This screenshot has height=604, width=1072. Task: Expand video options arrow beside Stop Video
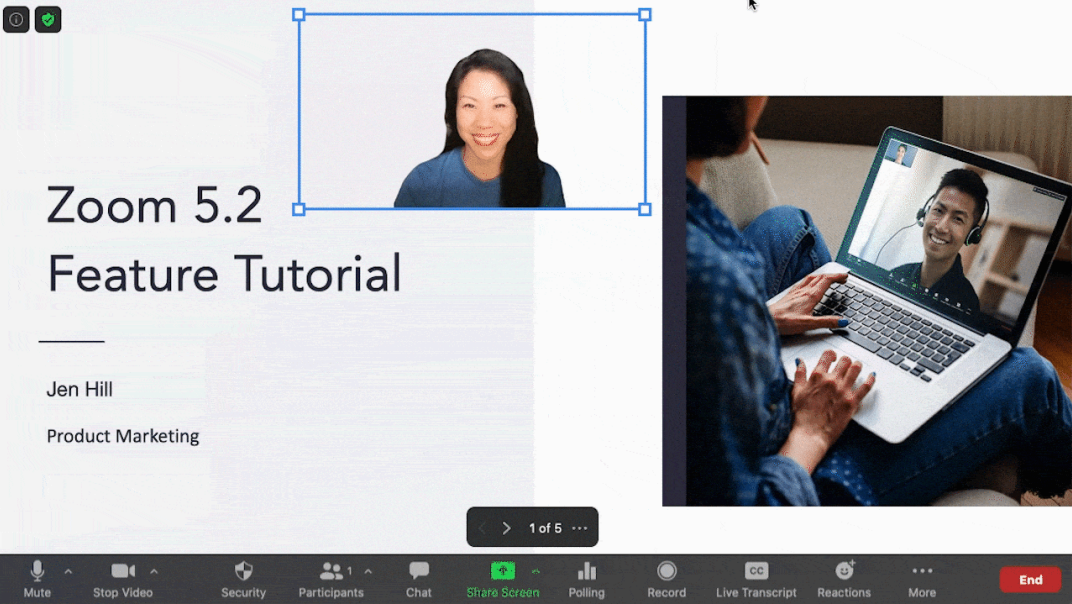[154, 571]
